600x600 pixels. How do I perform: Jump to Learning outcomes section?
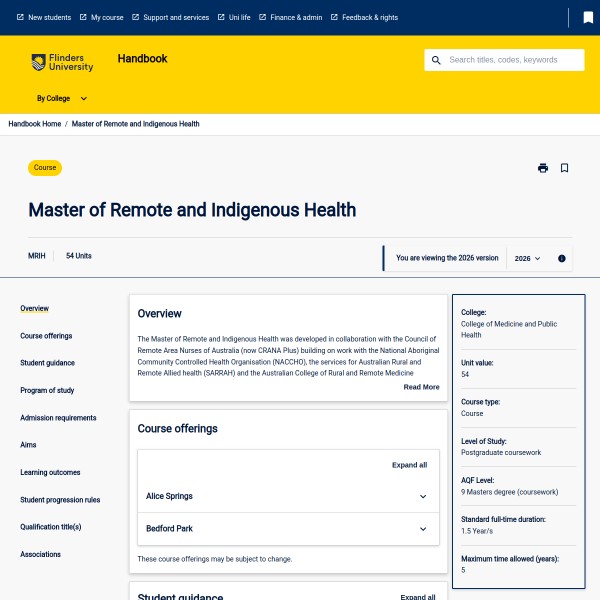pyautogui.click(x=50, y=472)
